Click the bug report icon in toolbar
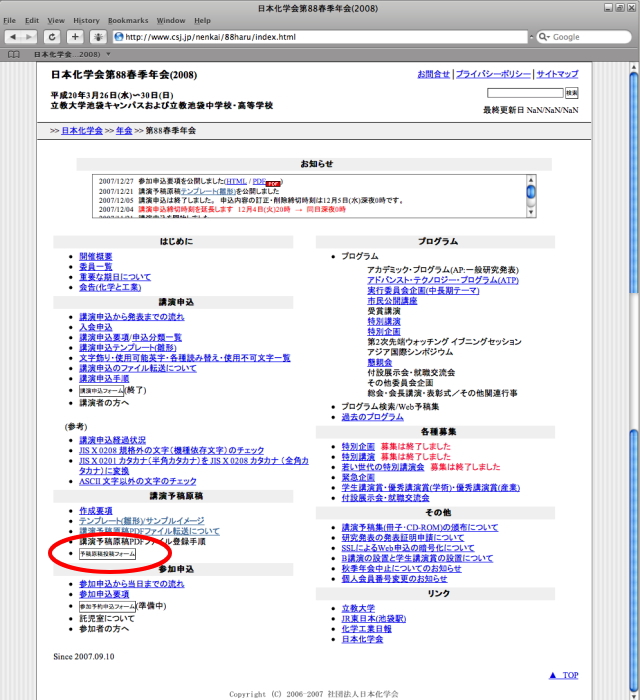The image size is (640, 700). tap(99, 37)
